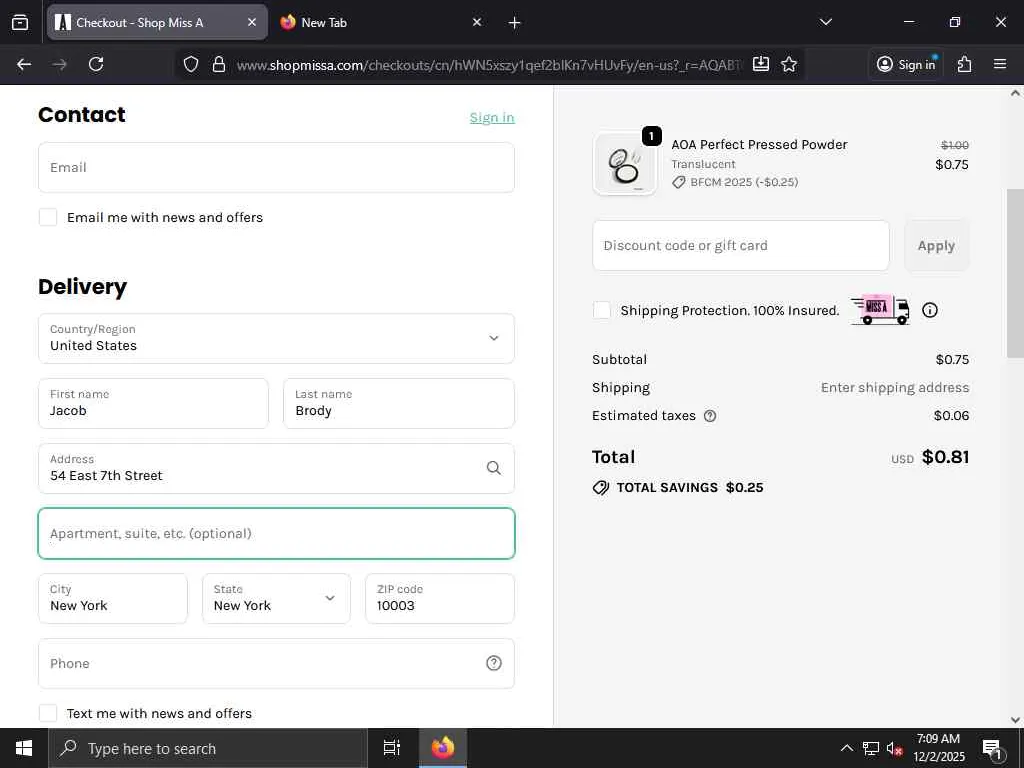Click the Total $0.81 amount

(x=945, y=457)
